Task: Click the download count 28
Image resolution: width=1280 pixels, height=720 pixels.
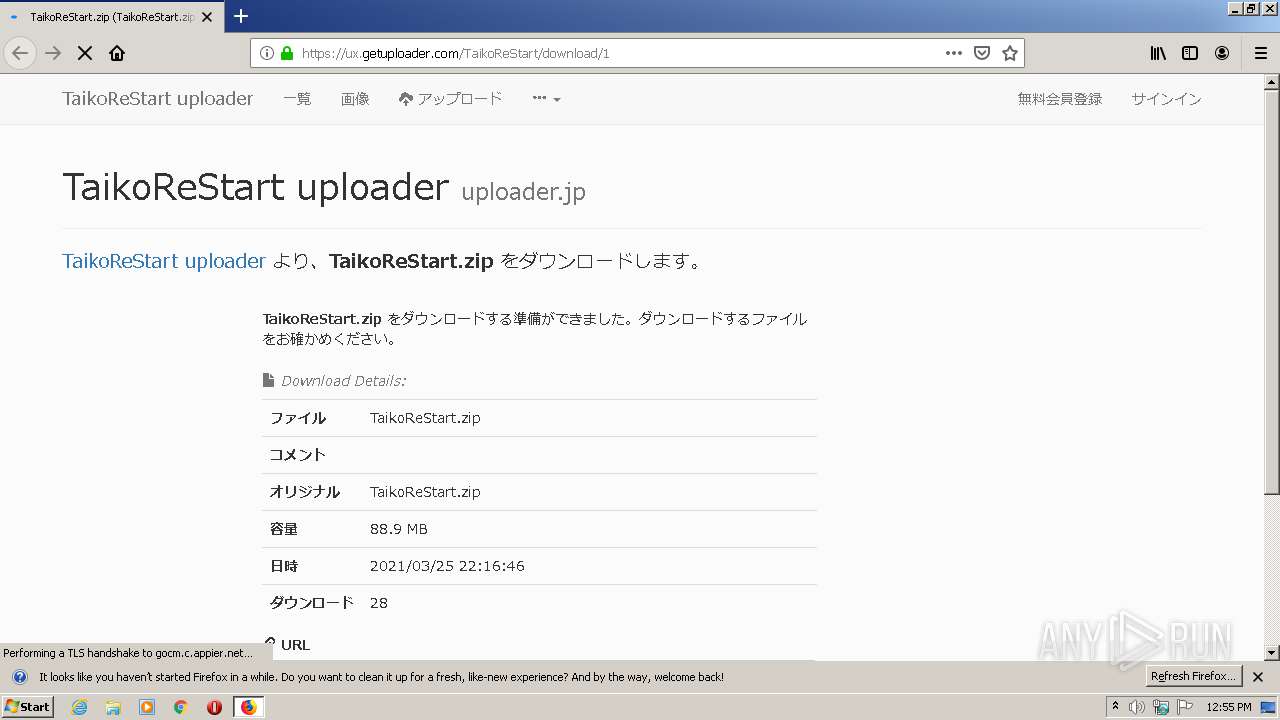Action: pyautogui.click(x=379, y=603)
